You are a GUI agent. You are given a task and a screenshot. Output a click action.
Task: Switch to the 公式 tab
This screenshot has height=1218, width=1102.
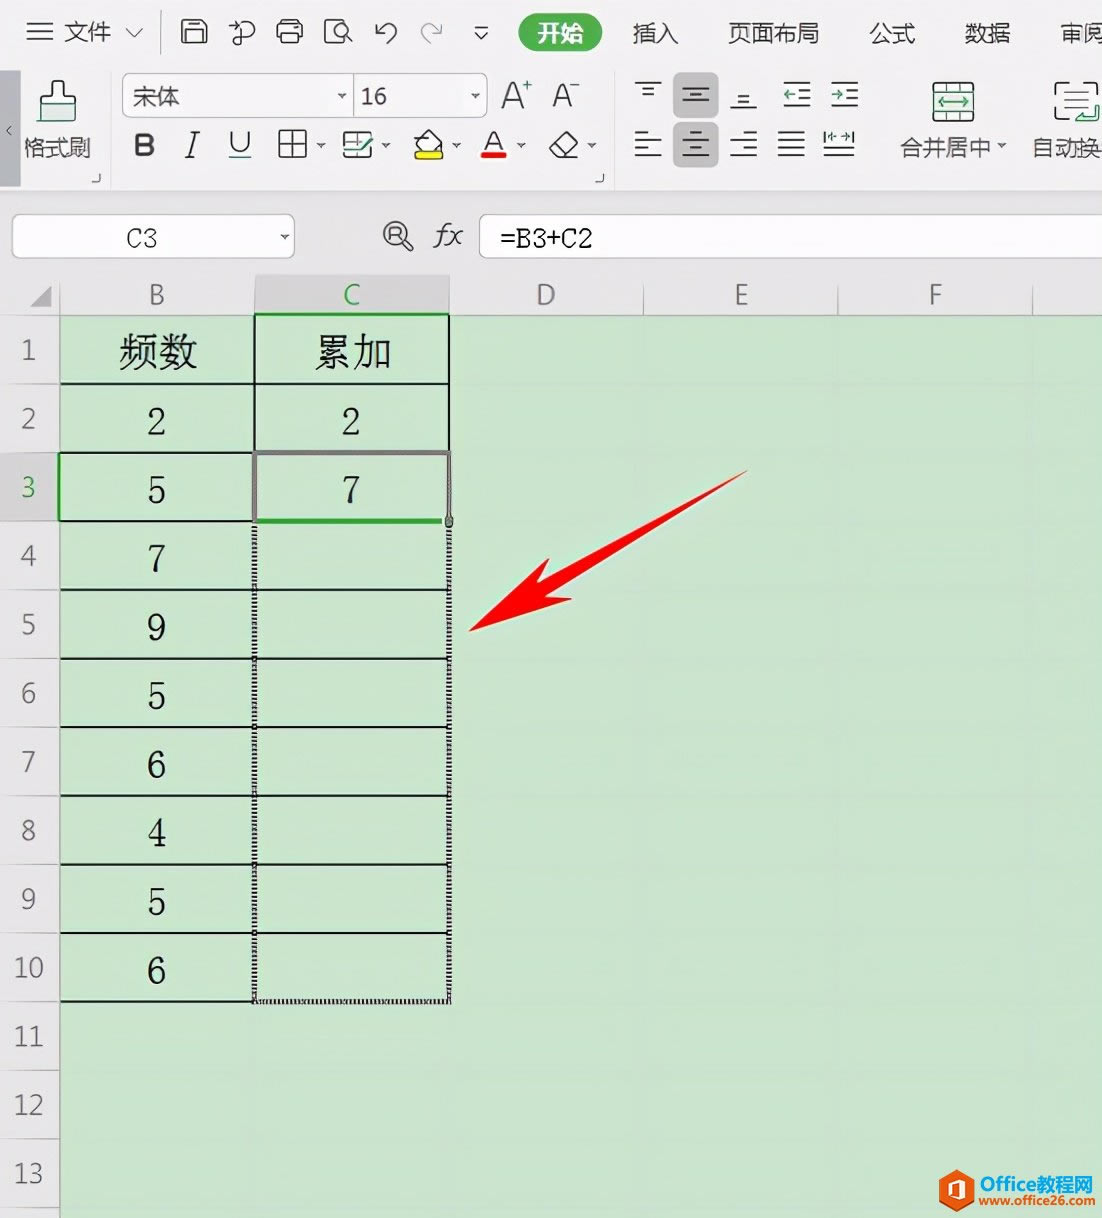click(x=892, y=33)
